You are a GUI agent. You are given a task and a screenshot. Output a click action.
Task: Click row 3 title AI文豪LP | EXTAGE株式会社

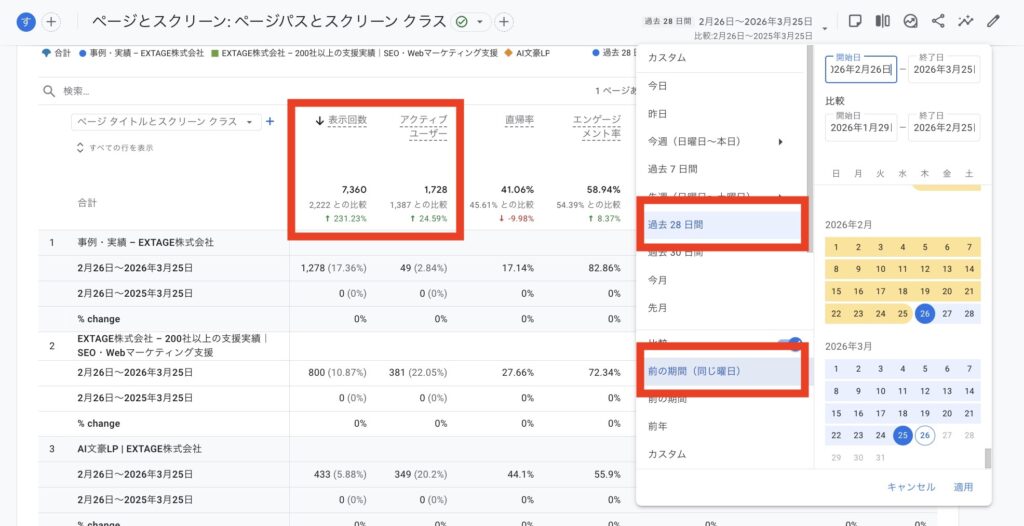pyautogui.click(x=139, y=449)
